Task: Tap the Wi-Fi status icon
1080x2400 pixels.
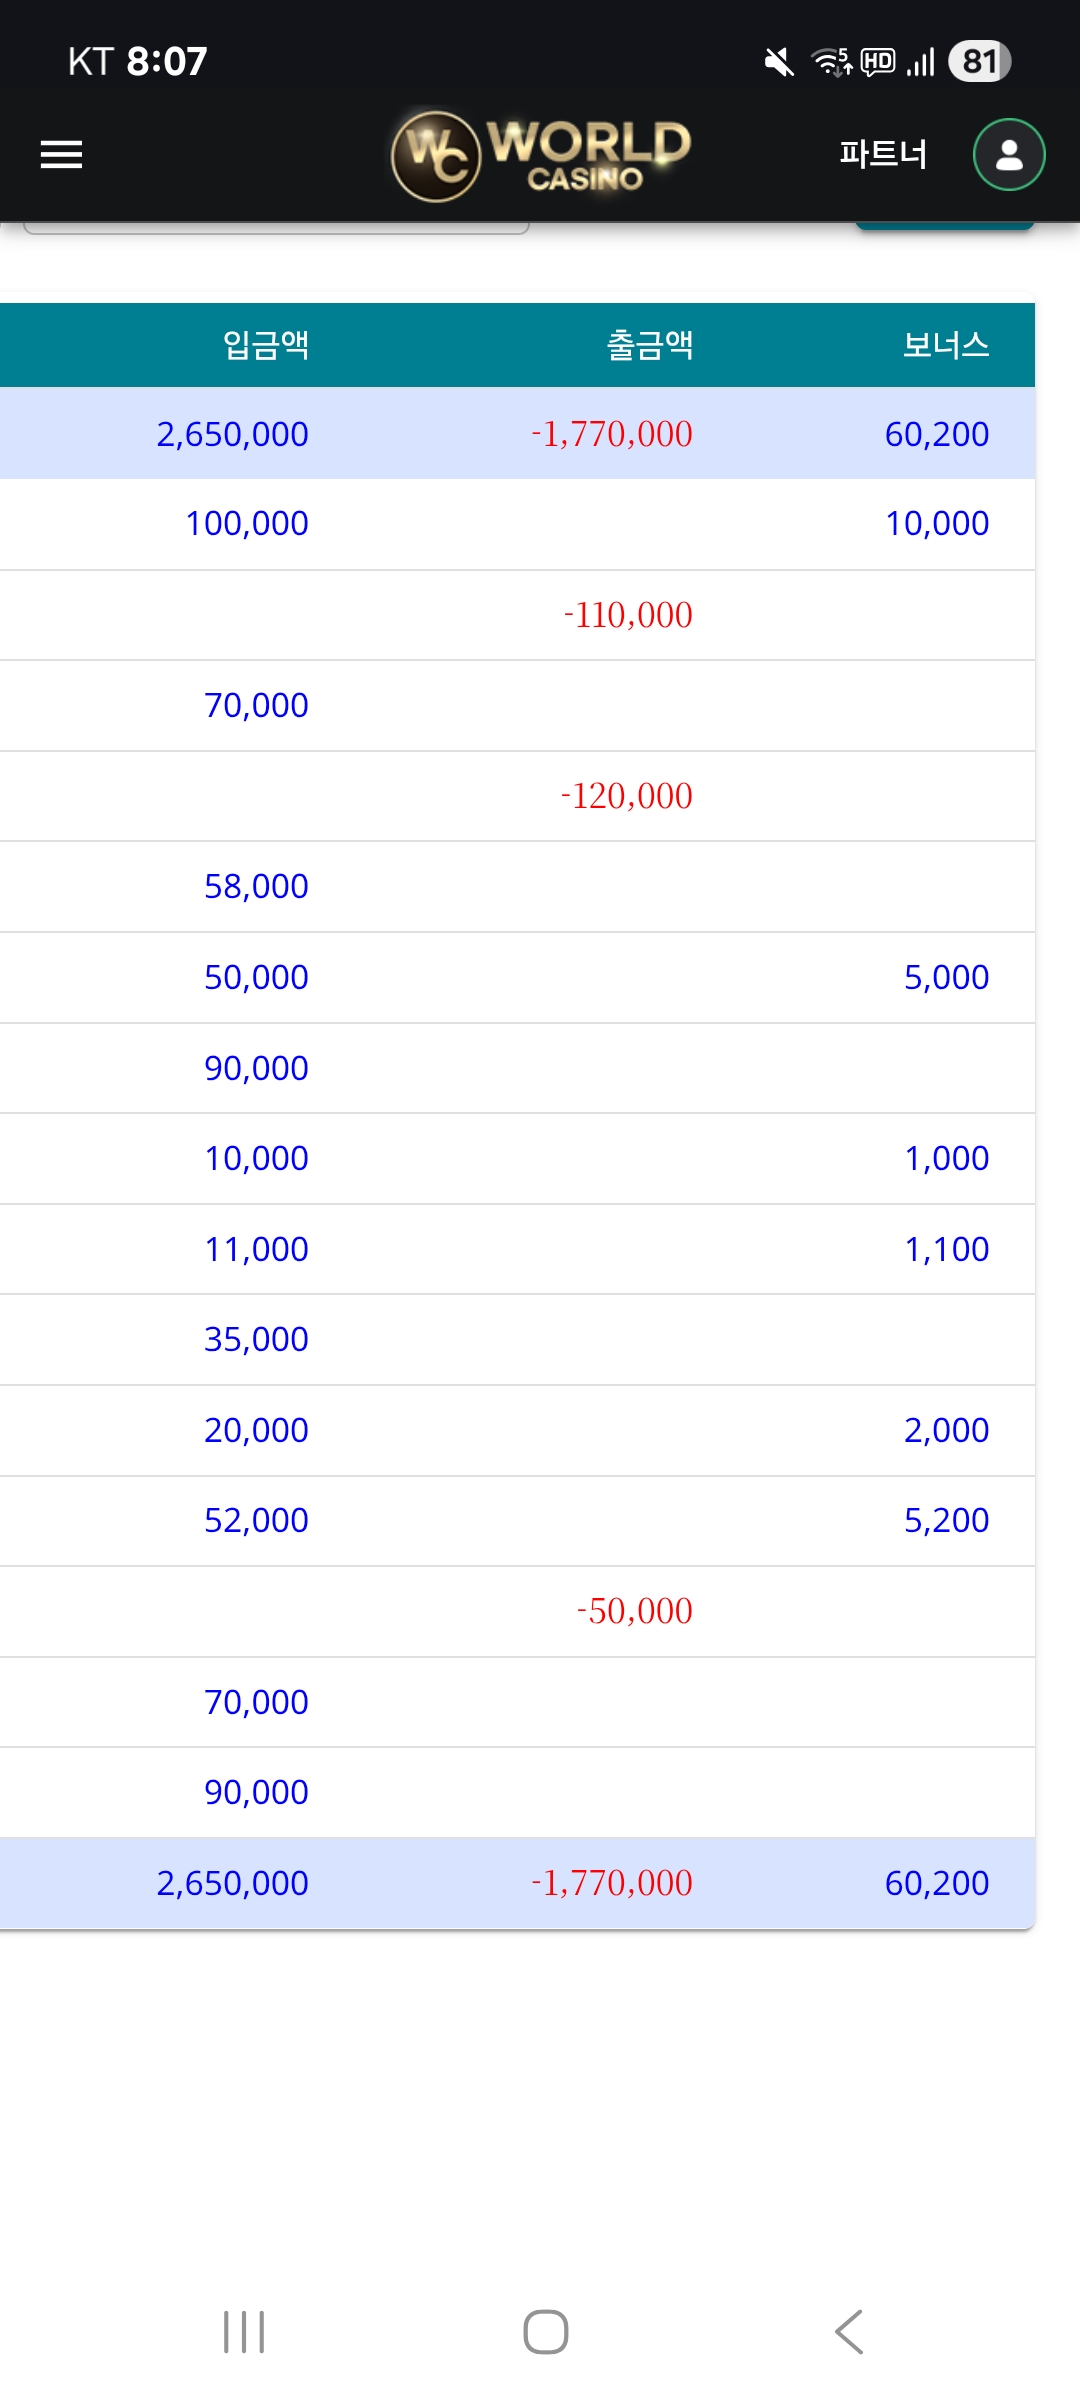Action: click(831, 62)
